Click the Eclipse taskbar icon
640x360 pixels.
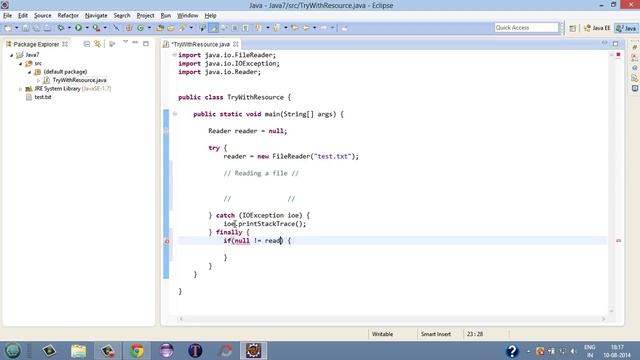253,351
